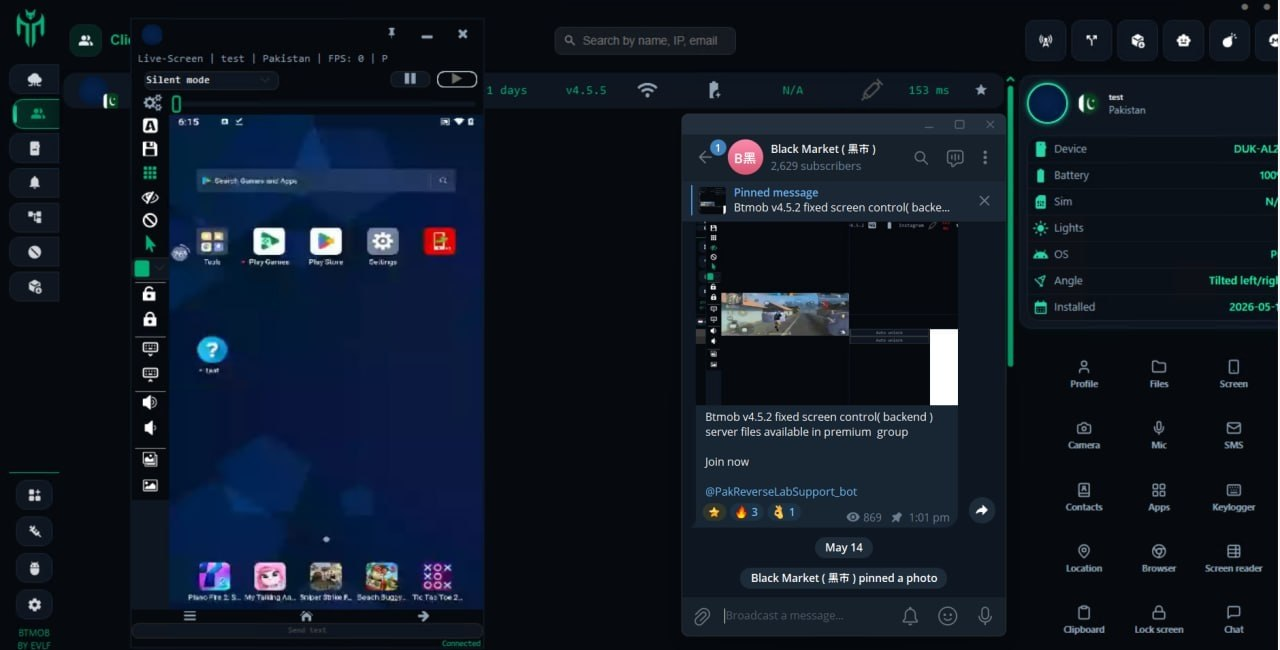Screen dimensions: 1280x650
Task: Dismiss the pinned message bar
Action: point(984,201)
